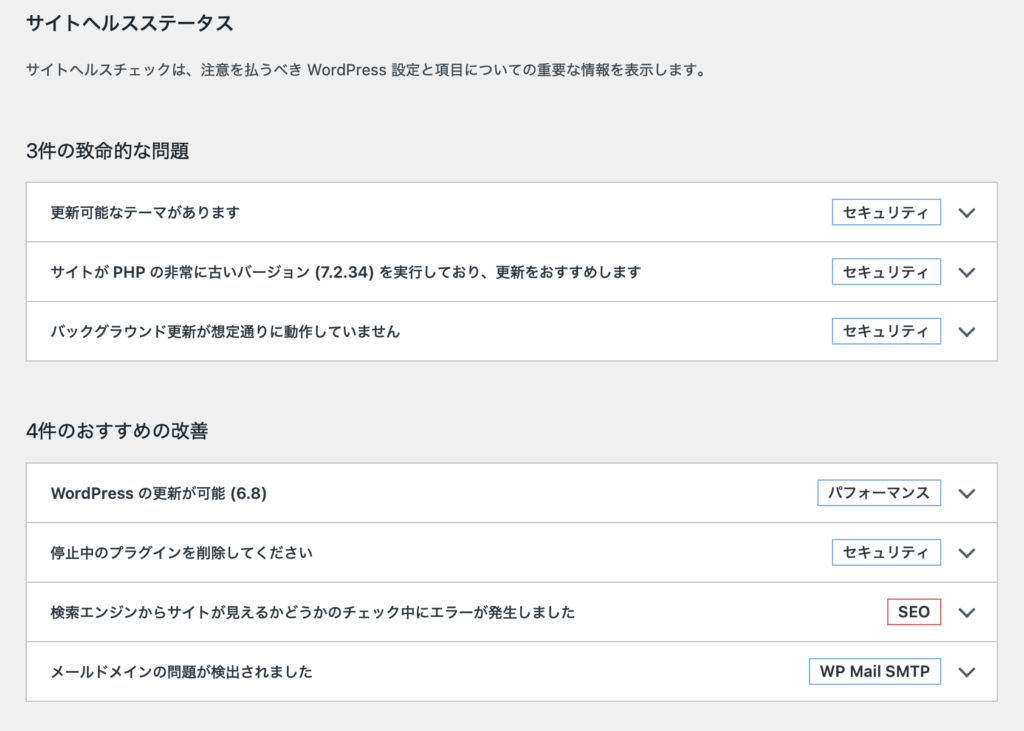This screenshot has width=1024, height=731.
Task: Open the サイトが PHP の非常に古いバージョン item title
Action: (345, 272)
